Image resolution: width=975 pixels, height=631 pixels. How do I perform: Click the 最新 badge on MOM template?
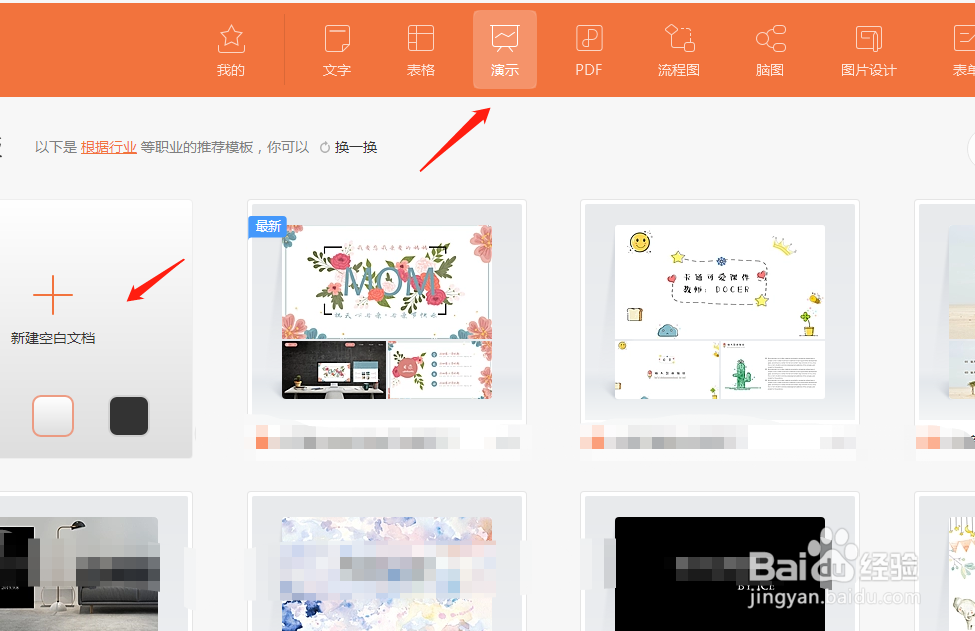tap(267, 226)
